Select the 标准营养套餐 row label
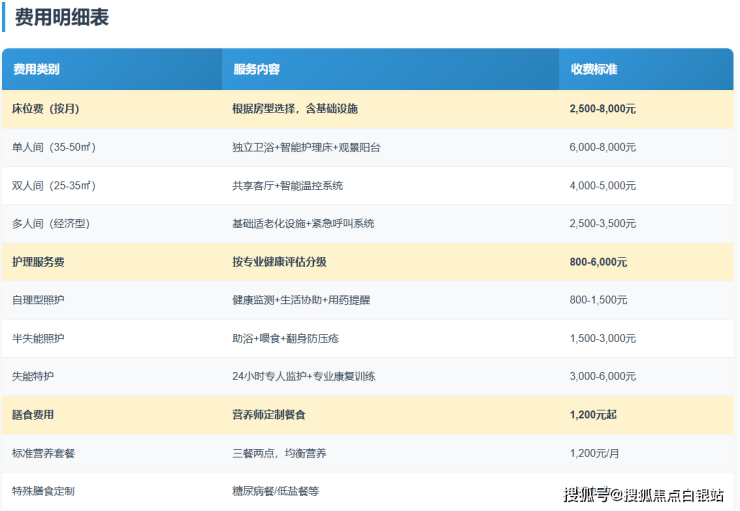 pos(43,453)
